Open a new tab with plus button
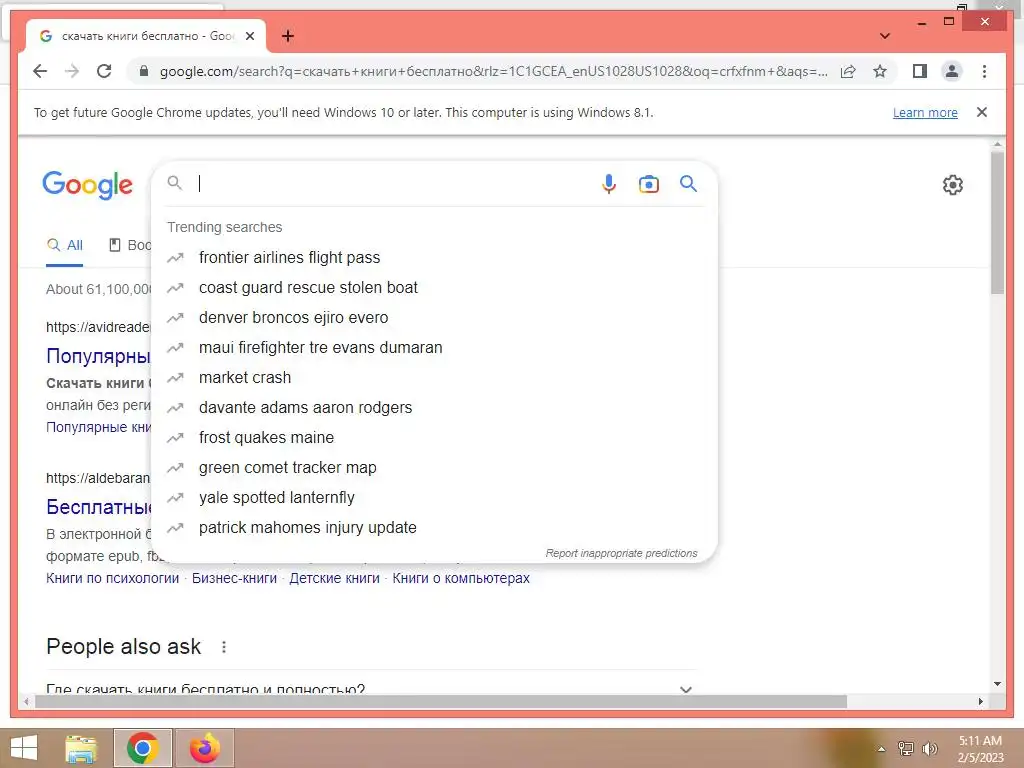 288,36
